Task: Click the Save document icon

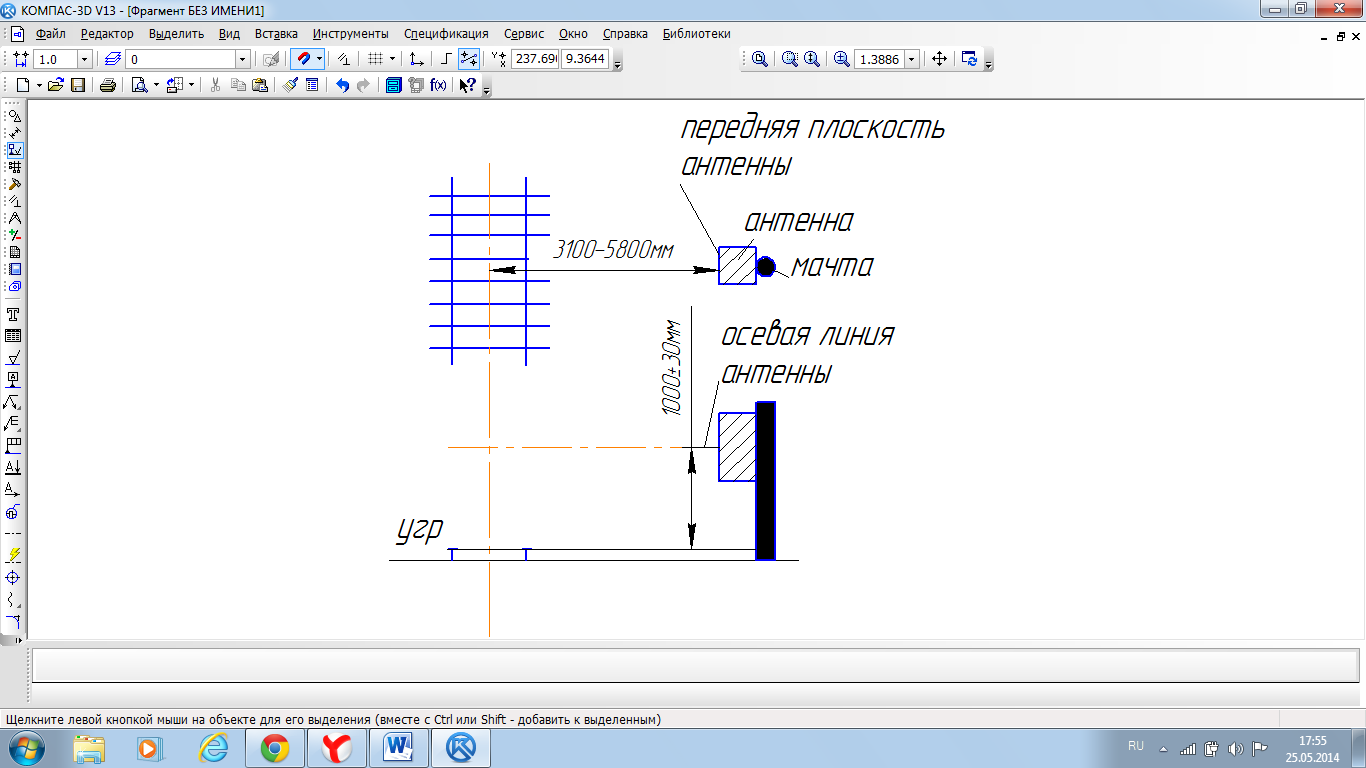Action: click(x=77, y=85)
